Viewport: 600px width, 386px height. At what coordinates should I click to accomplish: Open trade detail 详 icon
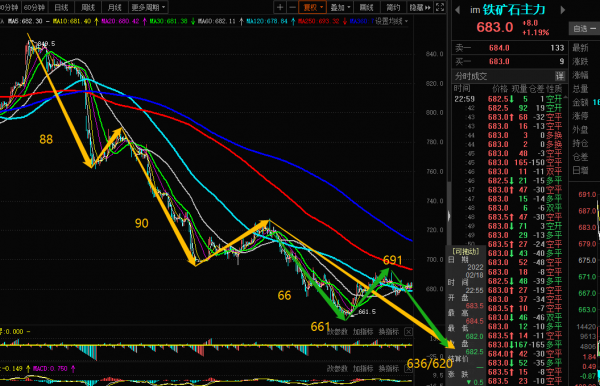pyautogui.click(x=559, y=76)
